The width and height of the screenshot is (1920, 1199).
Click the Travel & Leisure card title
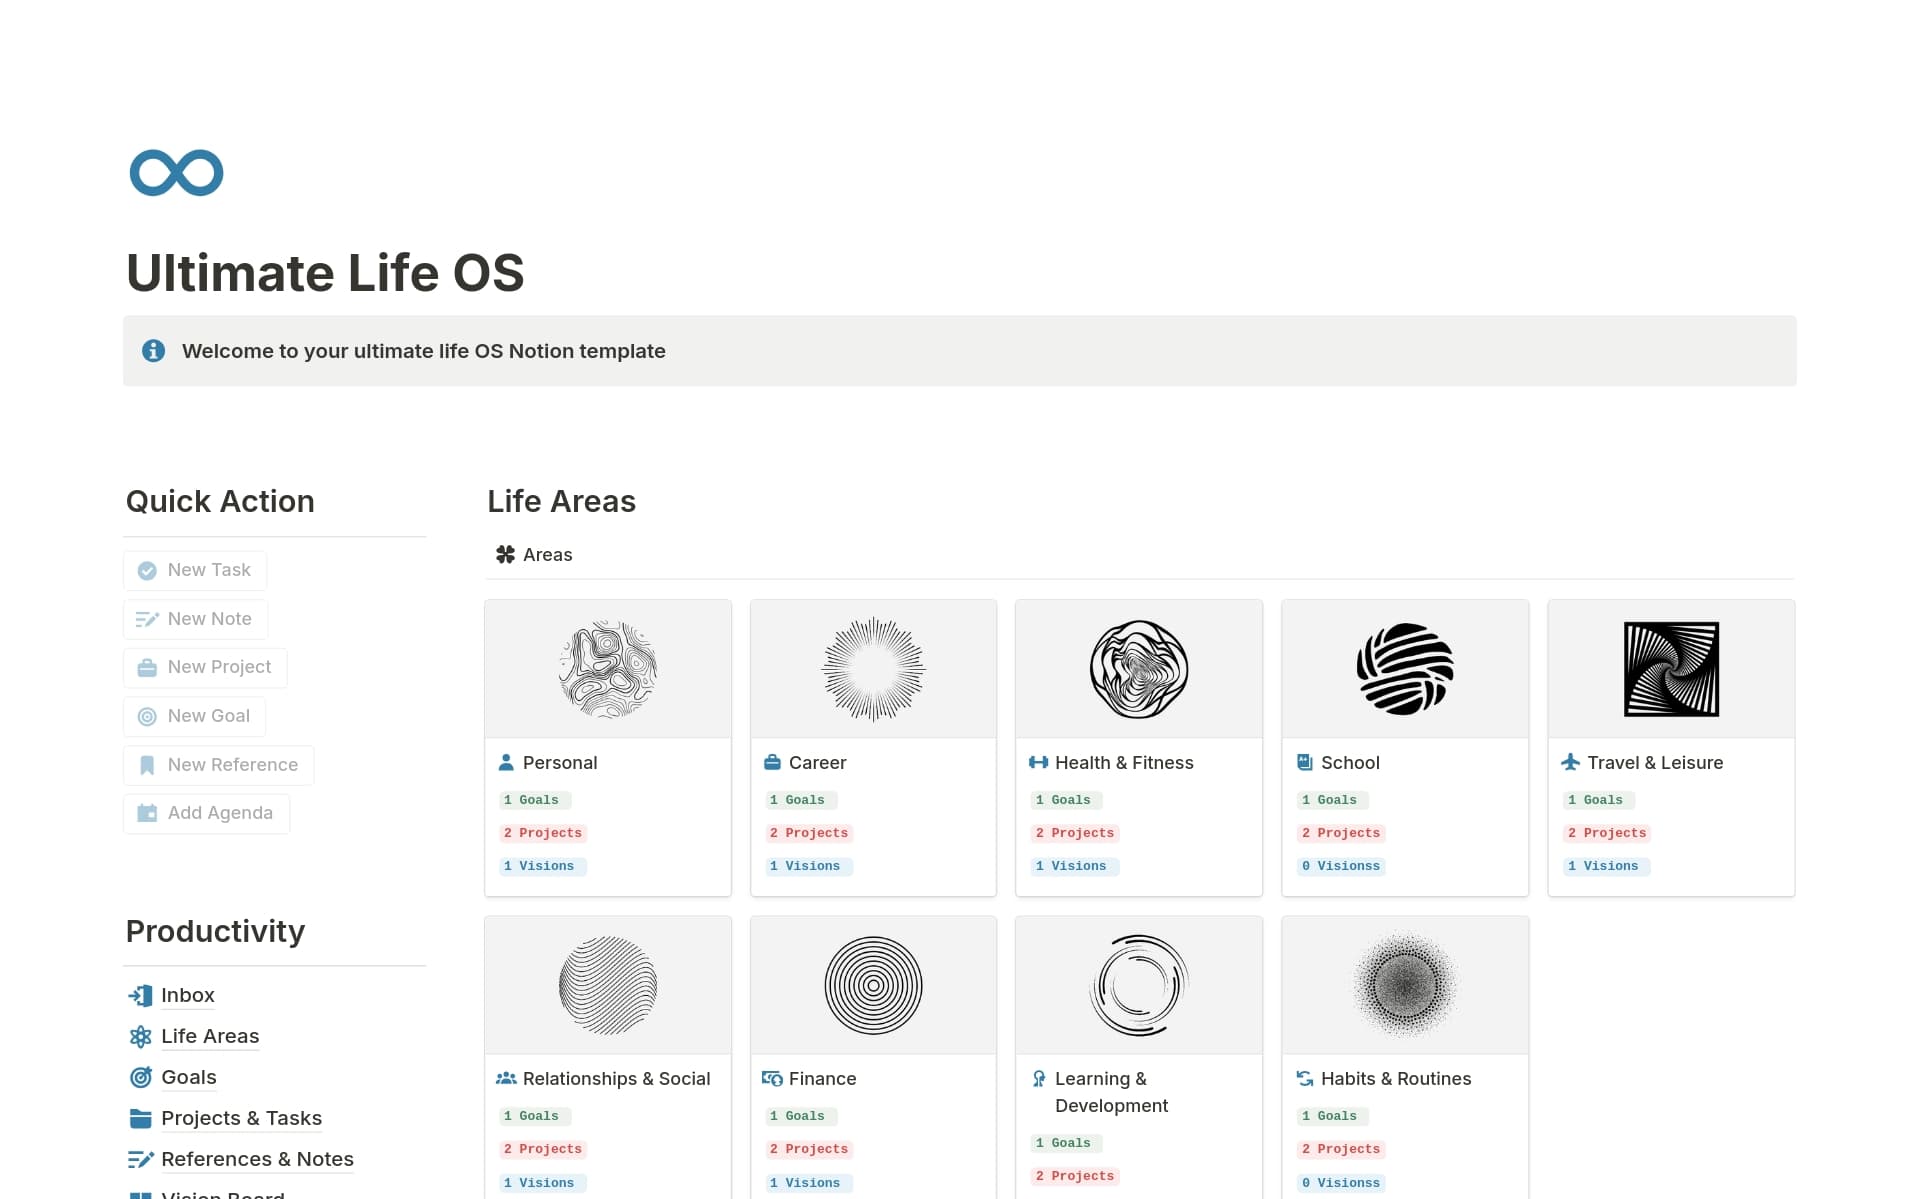pos(1655,763)
